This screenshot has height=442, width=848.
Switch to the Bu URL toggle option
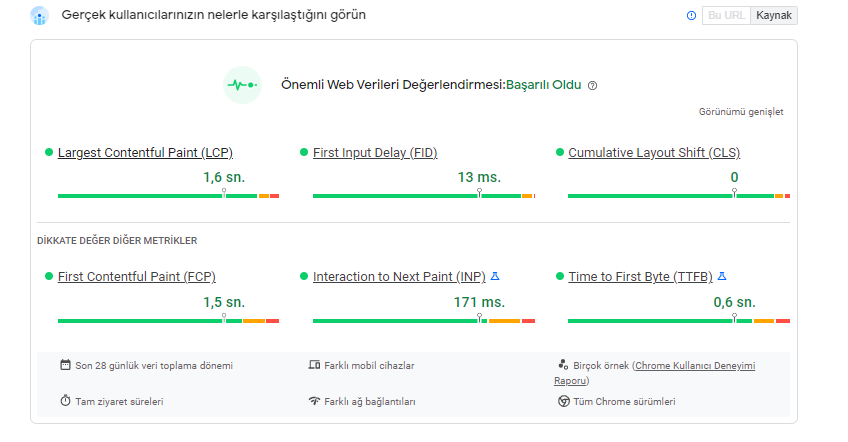[726, 15]
